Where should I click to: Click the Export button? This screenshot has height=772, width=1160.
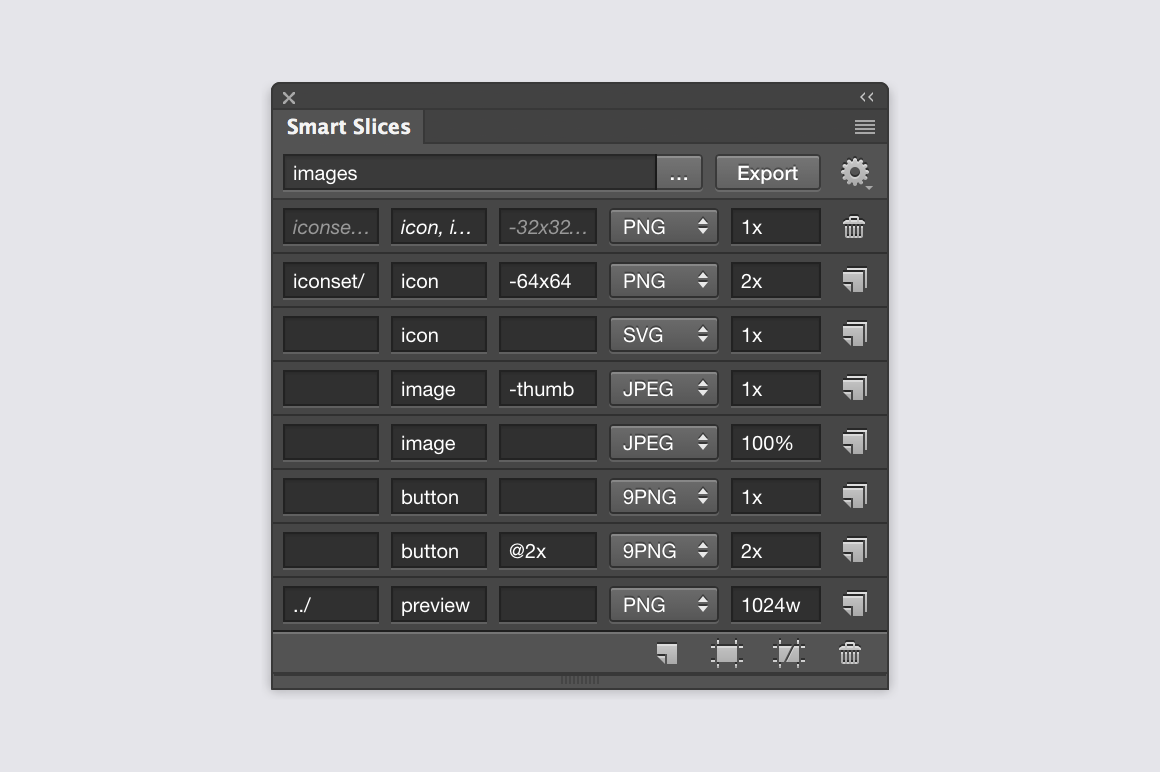coord(767,173)
